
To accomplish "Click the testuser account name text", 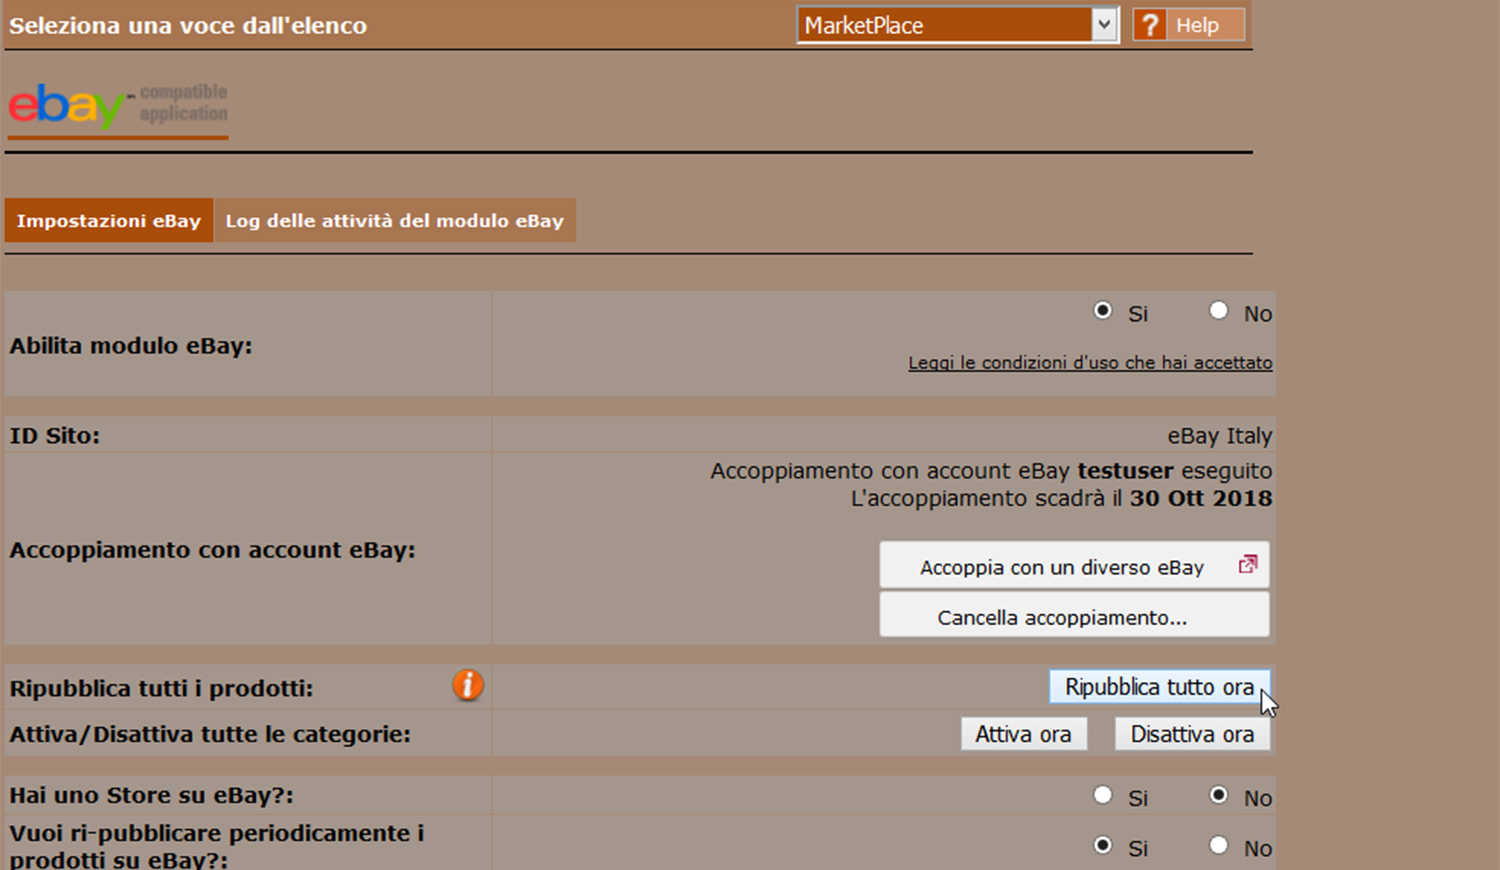I will coord(1125,470).
